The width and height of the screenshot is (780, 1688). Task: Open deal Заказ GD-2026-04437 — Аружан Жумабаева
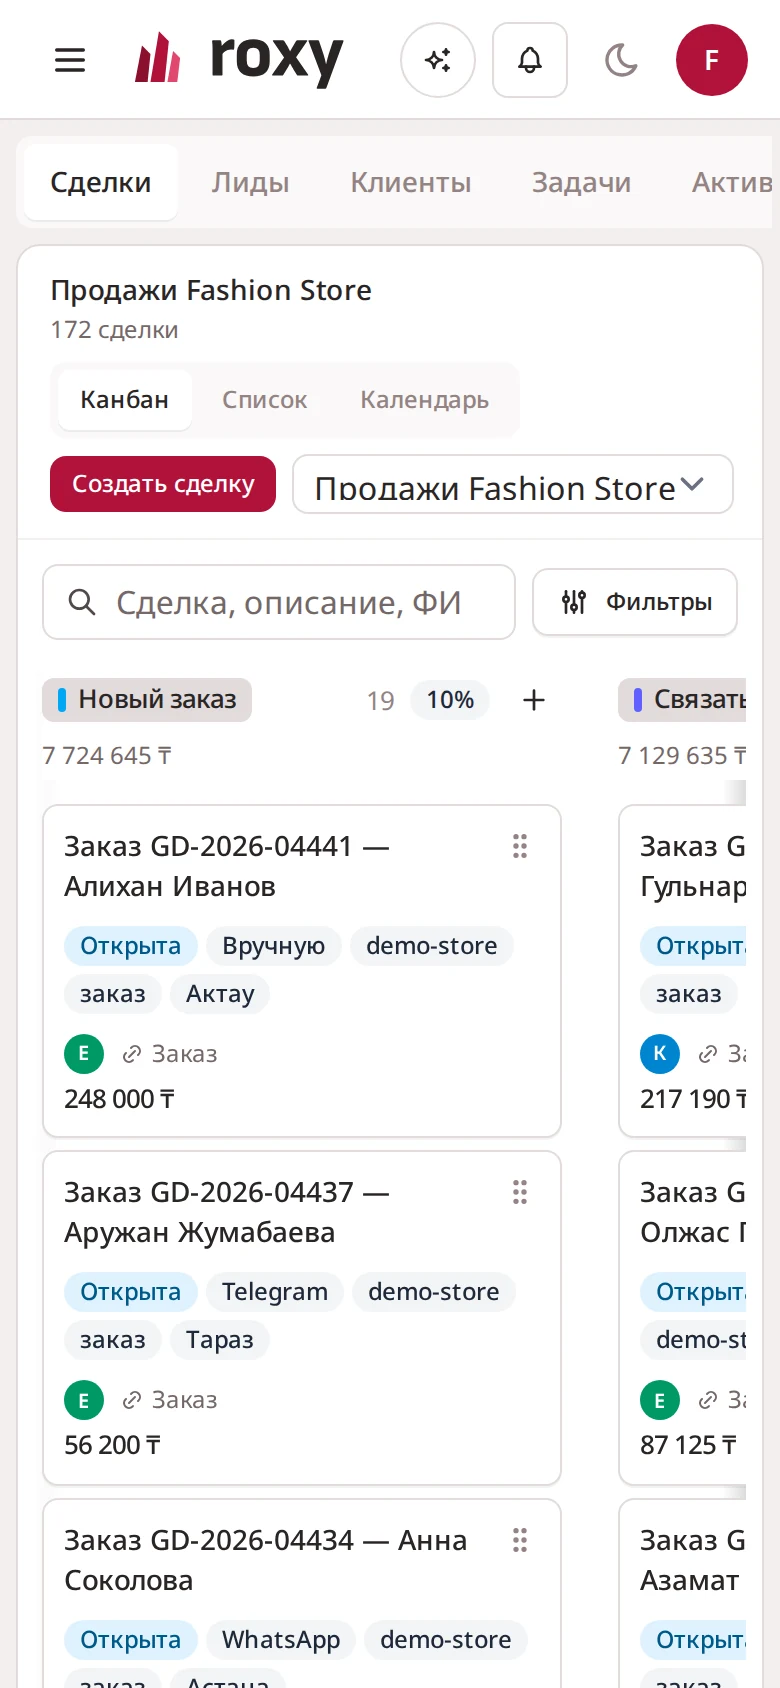(226, 1212)
